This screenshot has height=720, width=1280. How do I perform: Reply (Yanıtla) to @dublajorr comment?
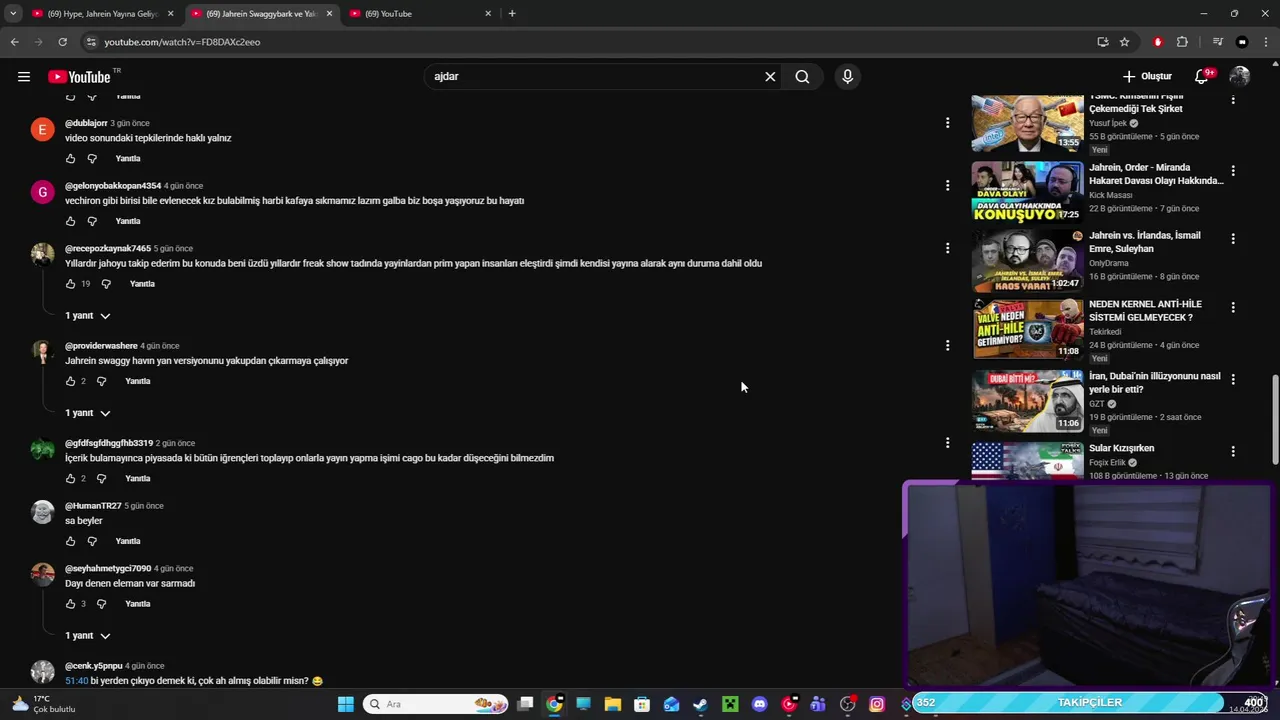128,158
